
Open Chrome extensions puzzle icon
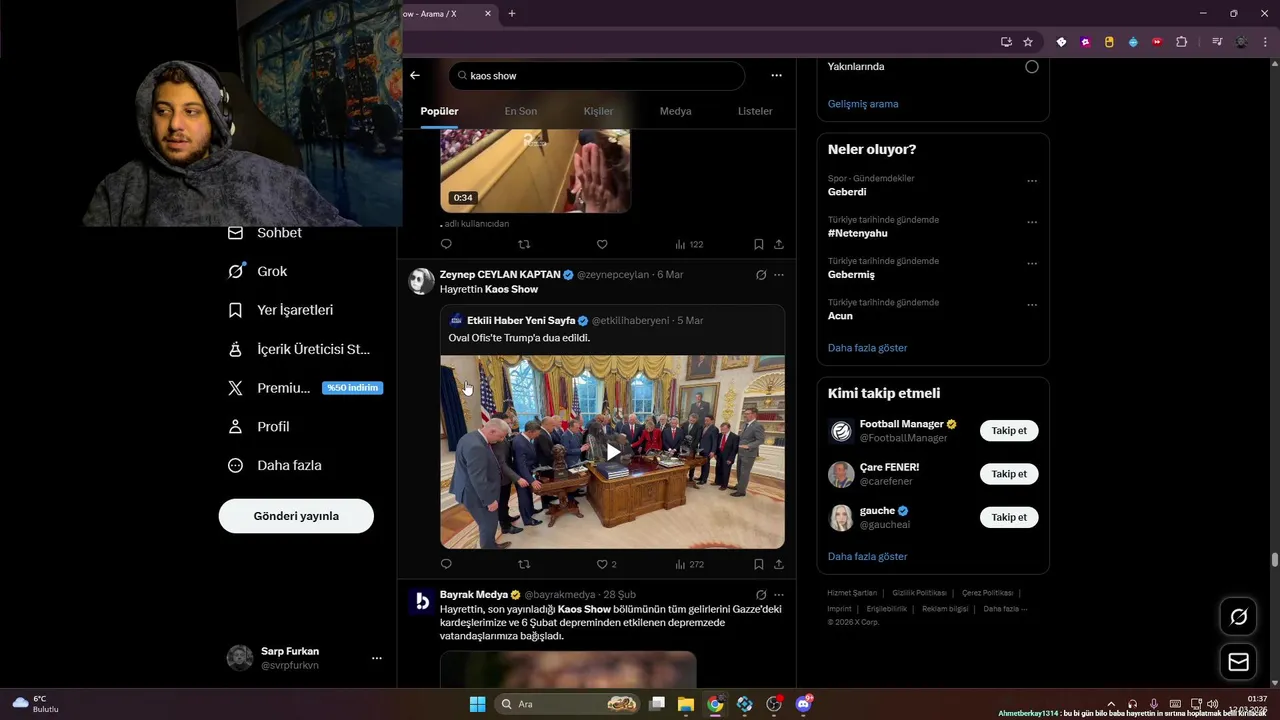[x=1182, y=42]
